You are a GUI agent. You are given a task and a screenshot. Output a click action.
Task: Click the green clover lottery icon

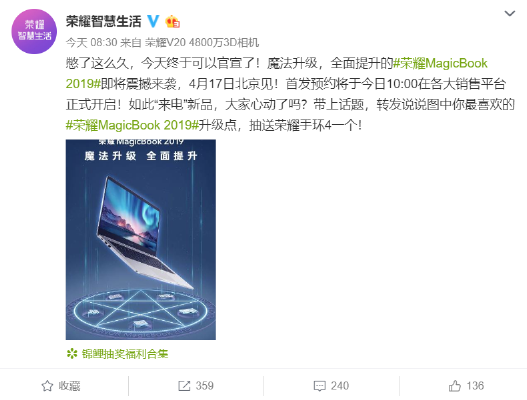(72, 354)
